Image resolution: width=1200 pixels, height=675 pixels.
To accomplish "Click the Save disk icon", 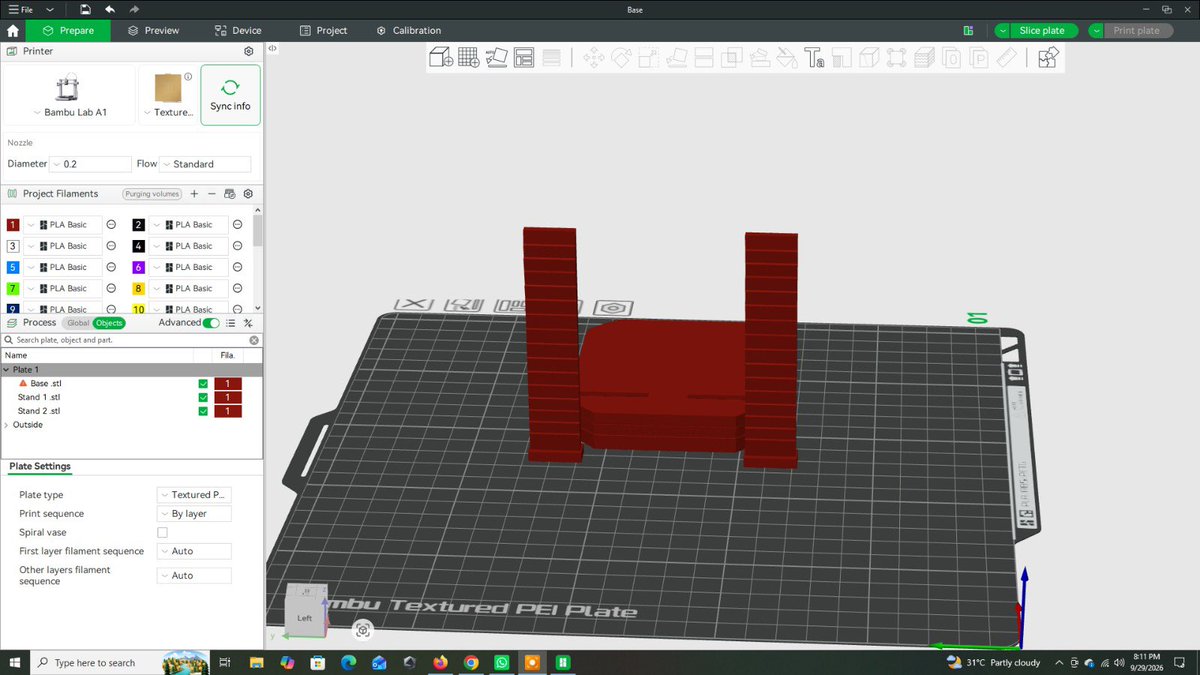I will click(86, 9).
